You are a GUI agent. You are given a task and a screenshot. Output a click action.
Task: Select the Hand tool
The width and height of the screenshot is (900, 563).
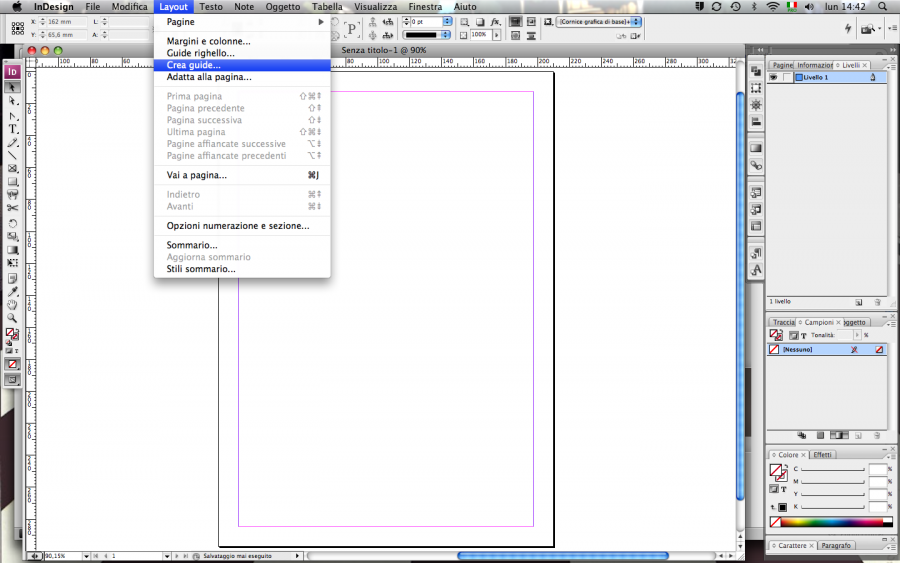click(x=13, y=305)
